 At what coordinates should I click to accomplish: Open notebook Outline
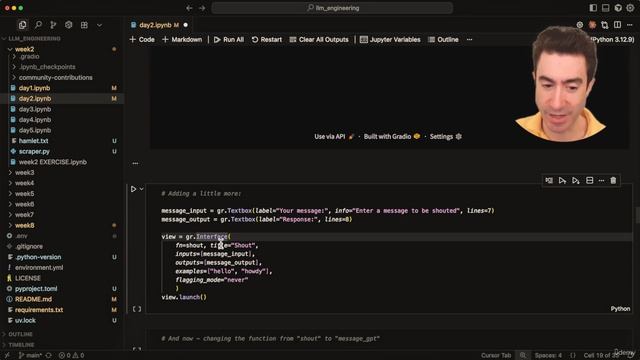(x=443, y=40)
